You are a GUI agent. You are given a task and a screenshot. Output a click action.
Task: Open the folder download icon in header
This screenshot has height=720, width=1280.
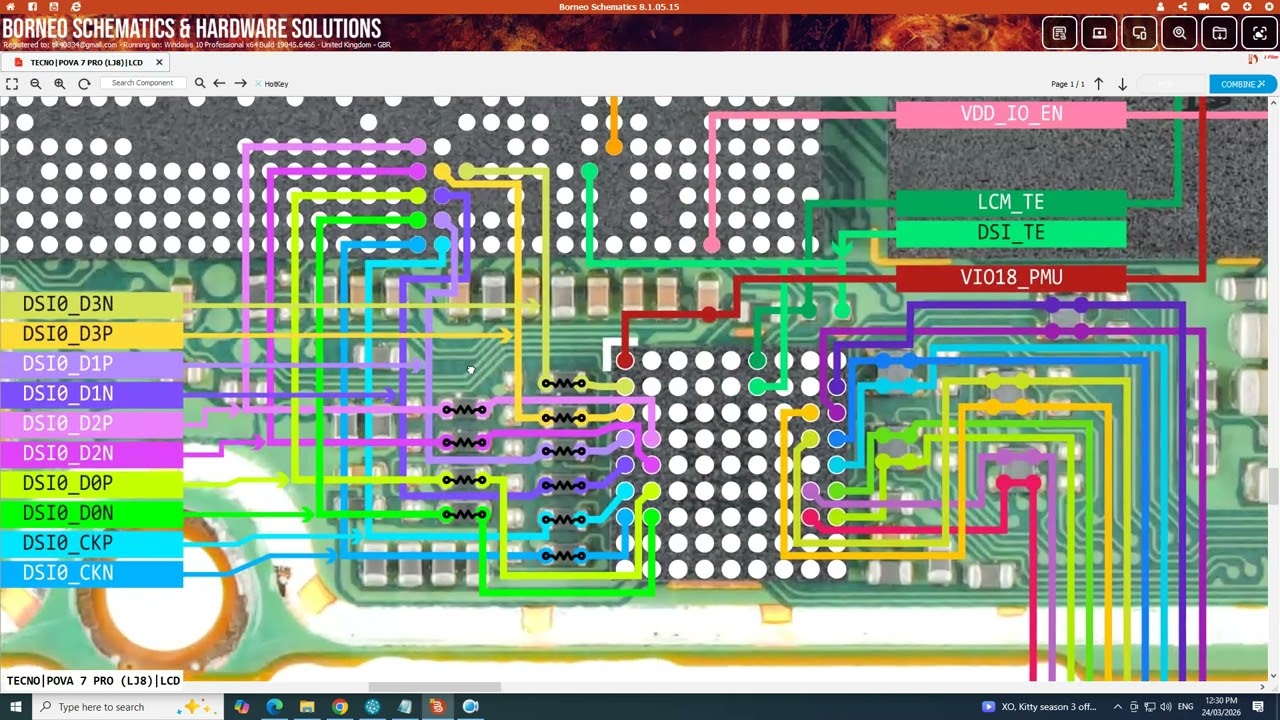click(x=1220, y=33)
